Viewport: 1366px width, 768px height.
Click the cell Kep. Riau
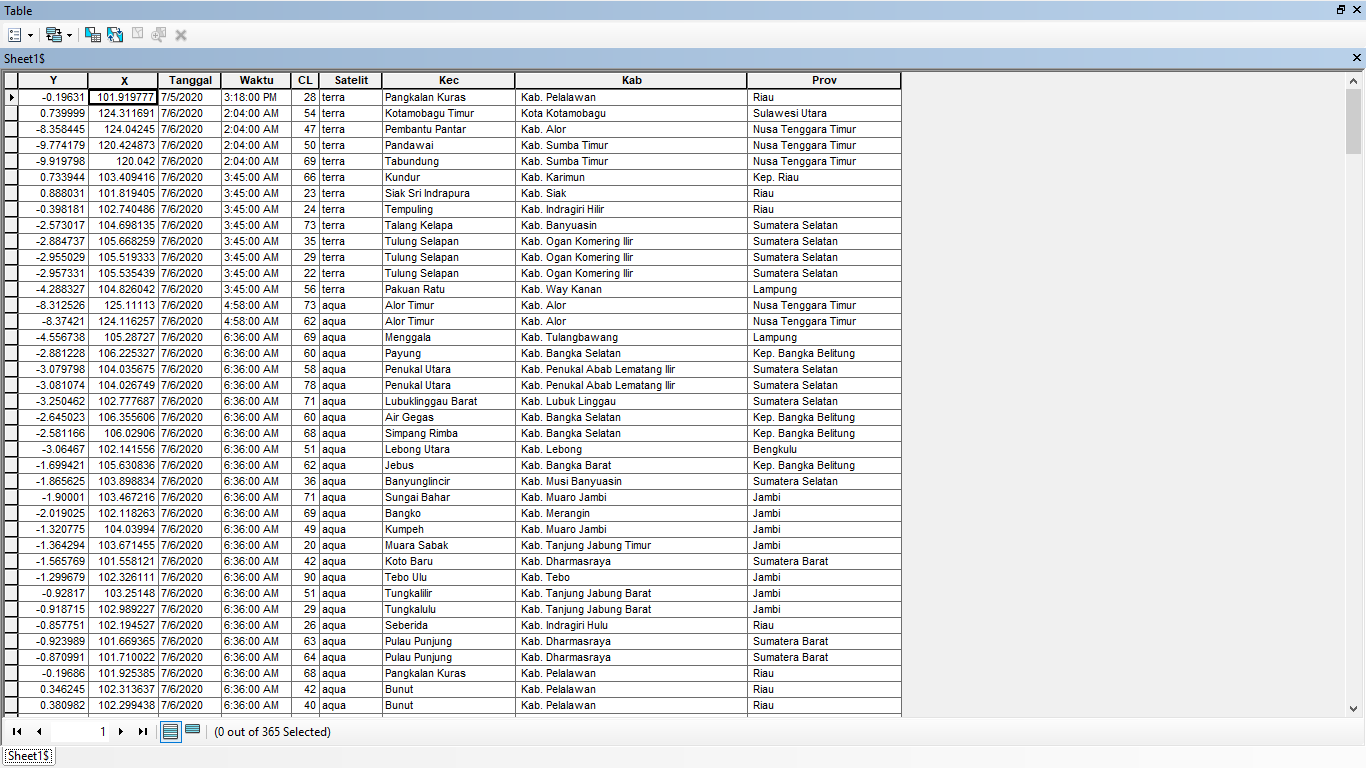click(824, 177)
